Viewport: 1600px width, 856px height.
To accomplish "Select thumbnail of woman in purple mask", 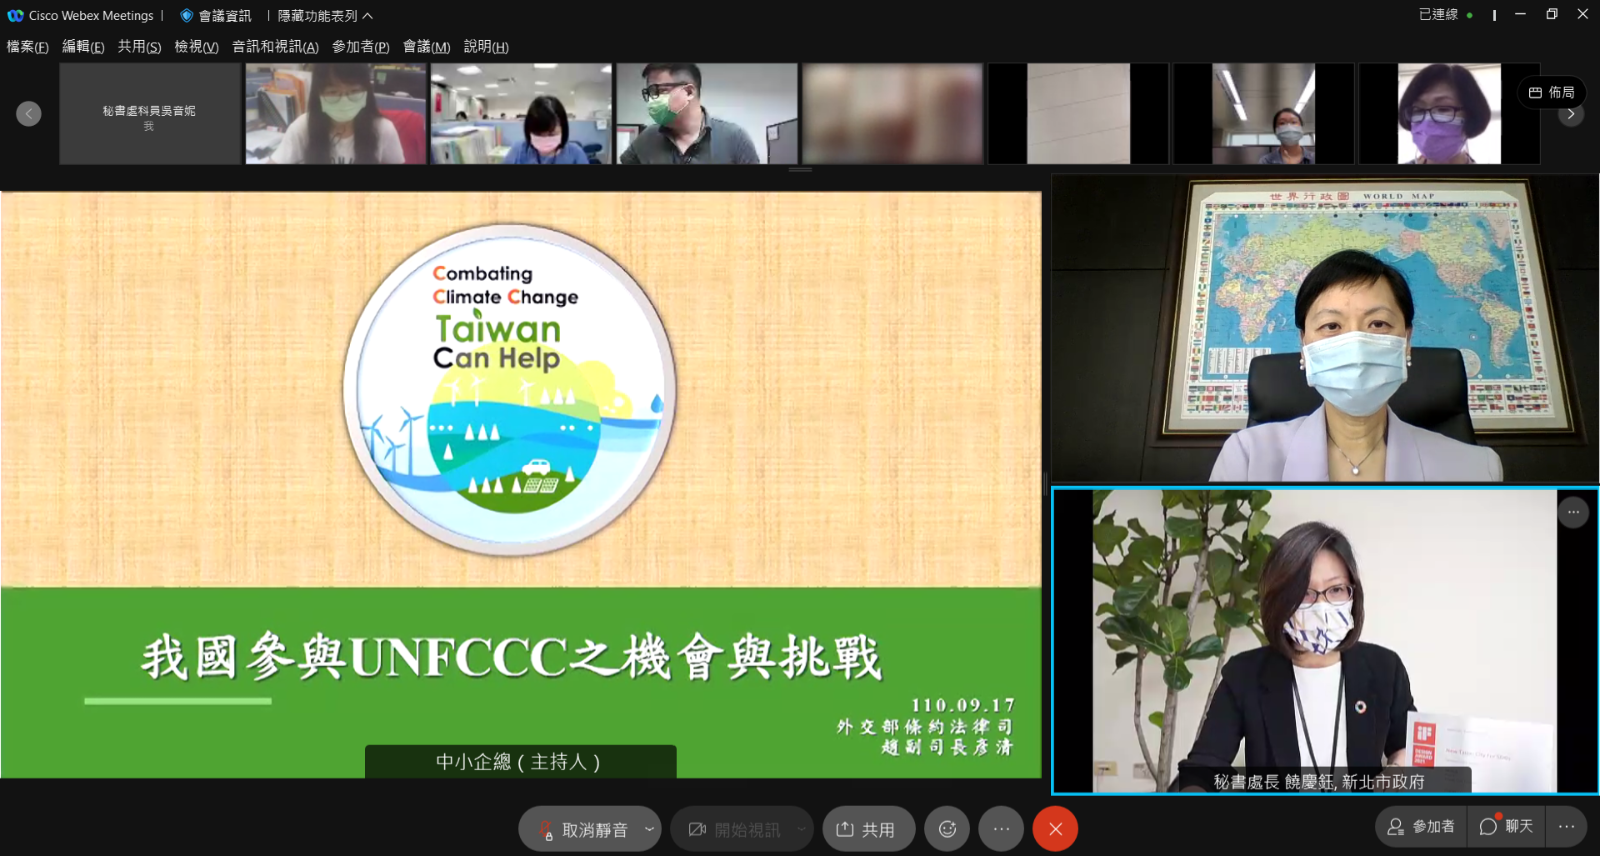I will pos(1449,114).
